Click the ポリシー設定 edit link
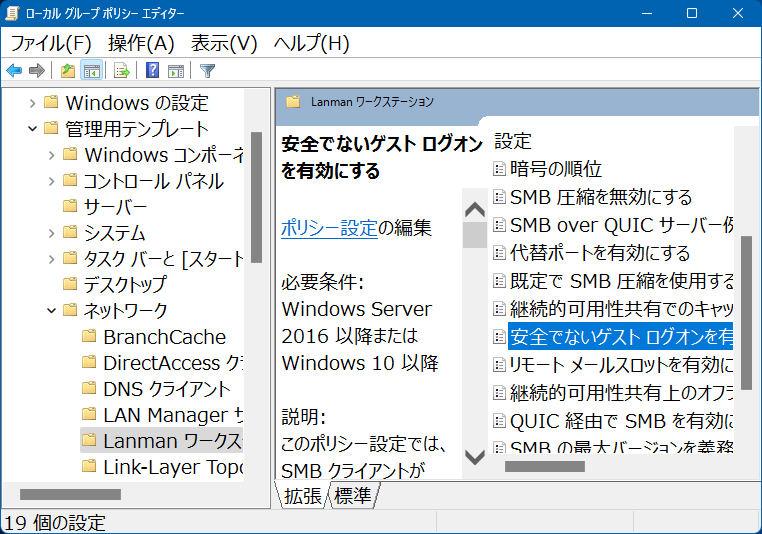 pos(329,227)
